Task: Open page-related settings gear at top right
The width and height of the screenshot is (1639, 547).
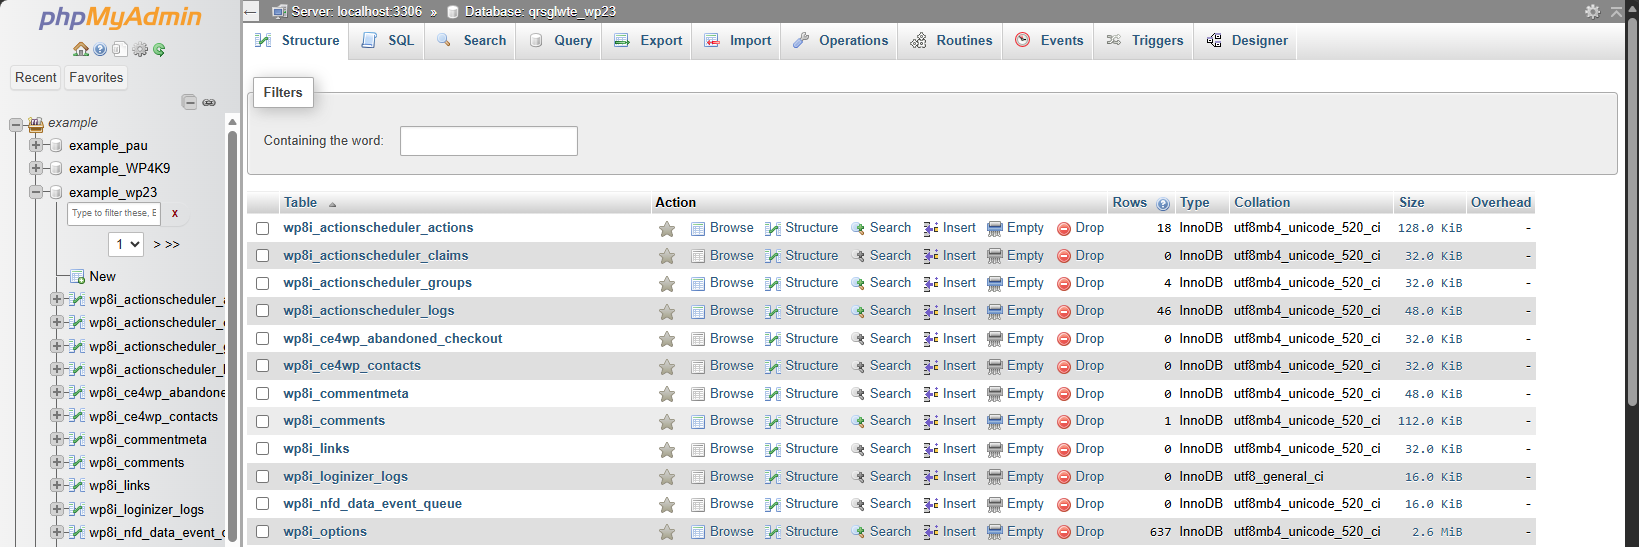Action: [x=1592, y=11]
